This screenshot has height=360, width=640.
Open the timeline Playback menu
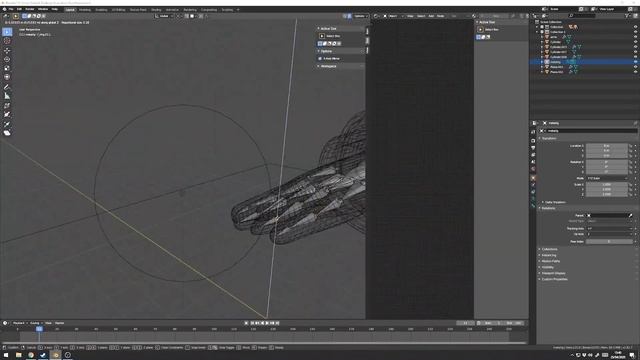point(19,323)
